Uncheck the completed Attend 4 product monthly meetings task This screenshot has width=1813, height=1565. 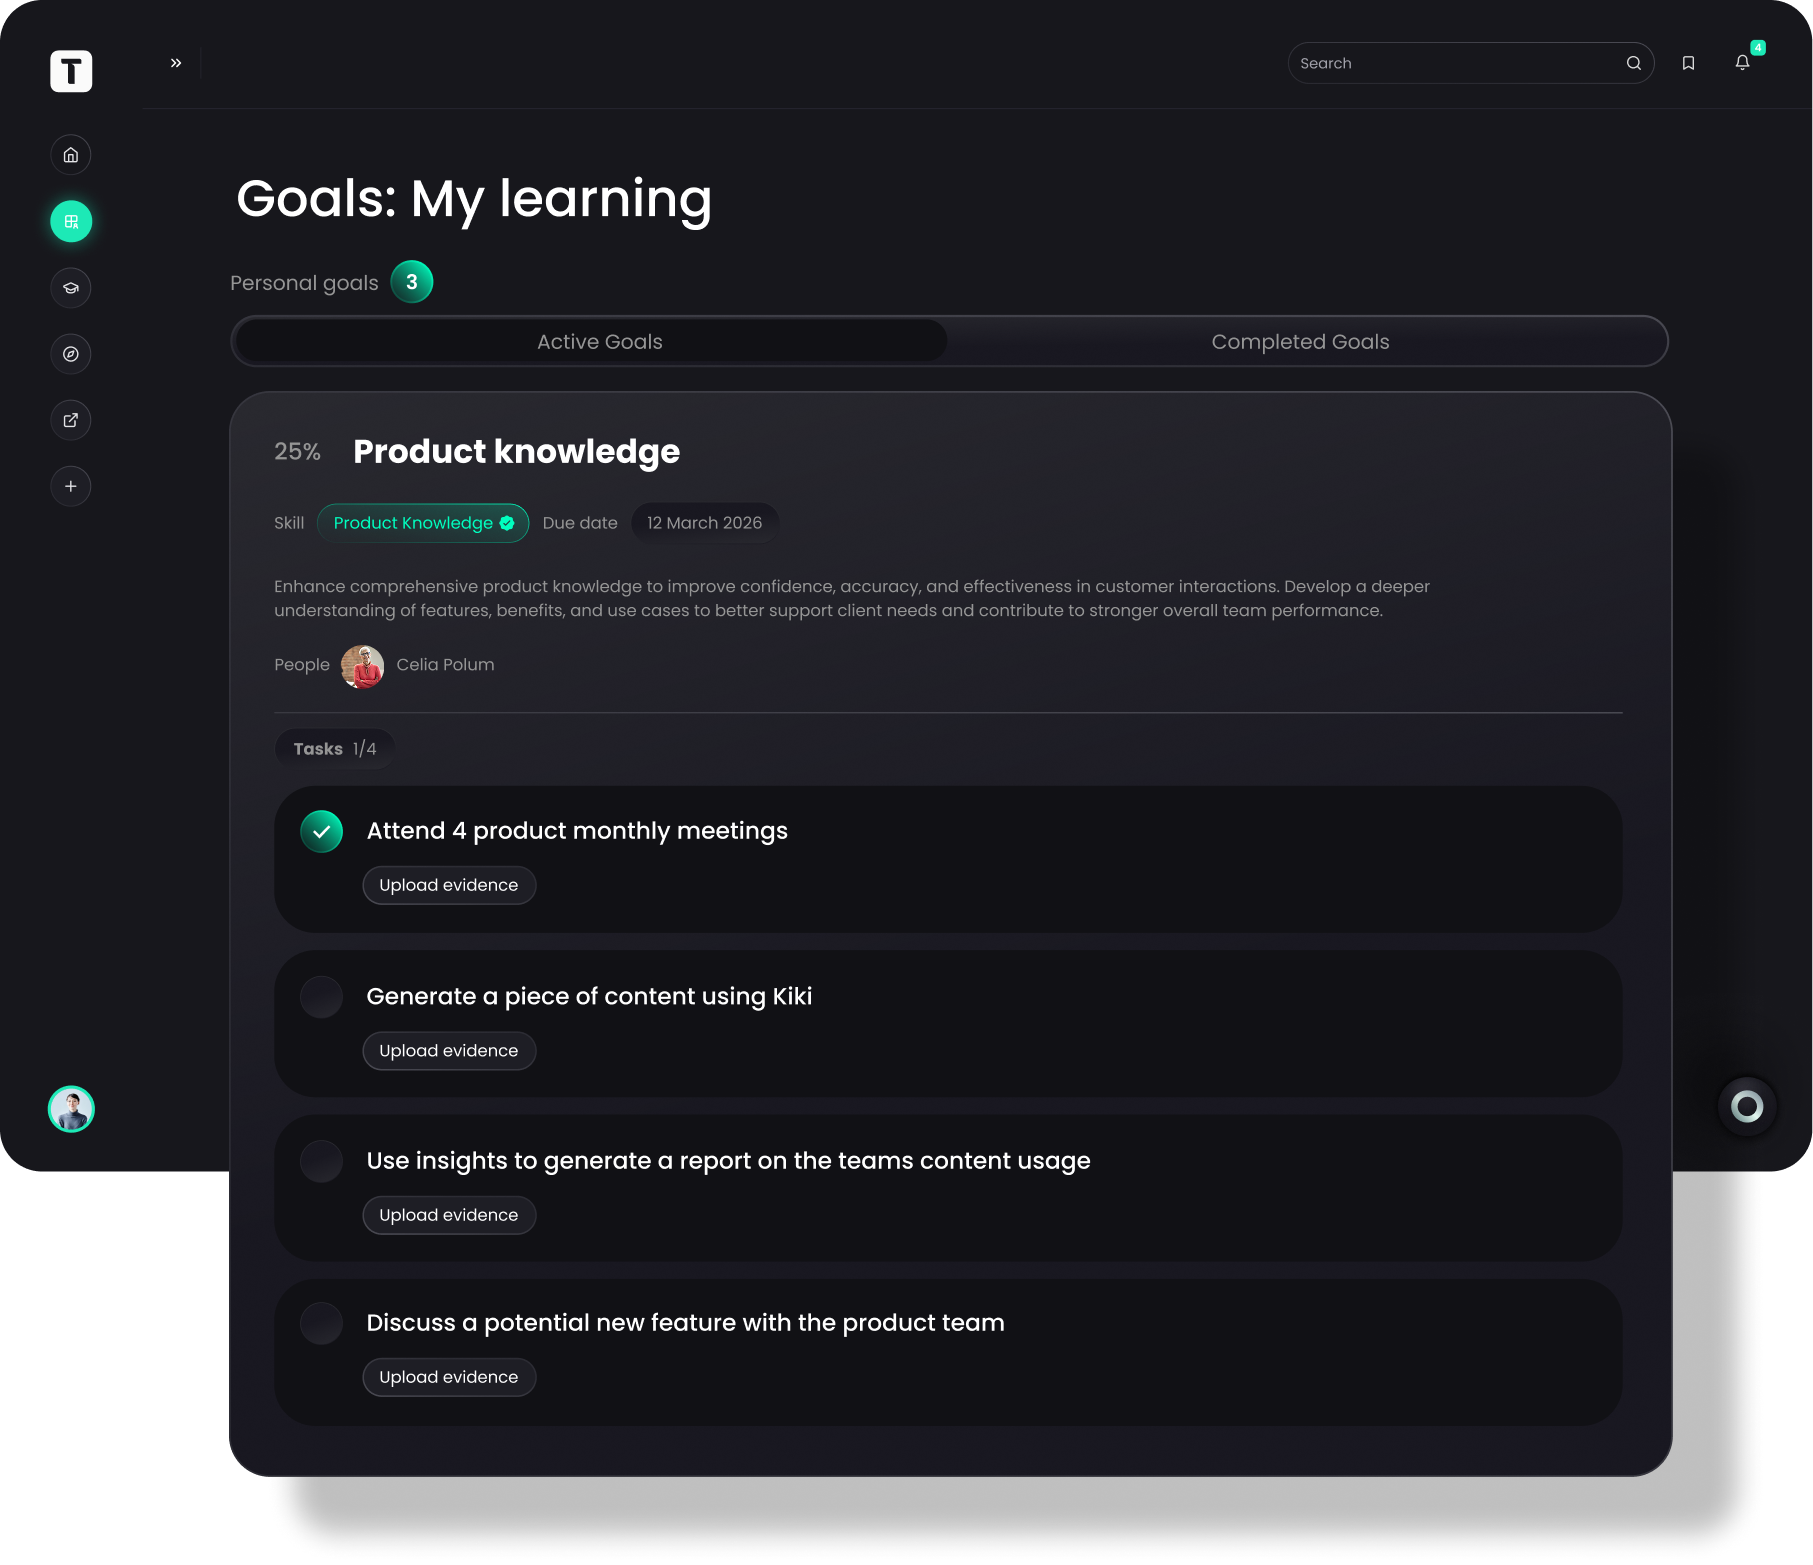click(321, 830)
